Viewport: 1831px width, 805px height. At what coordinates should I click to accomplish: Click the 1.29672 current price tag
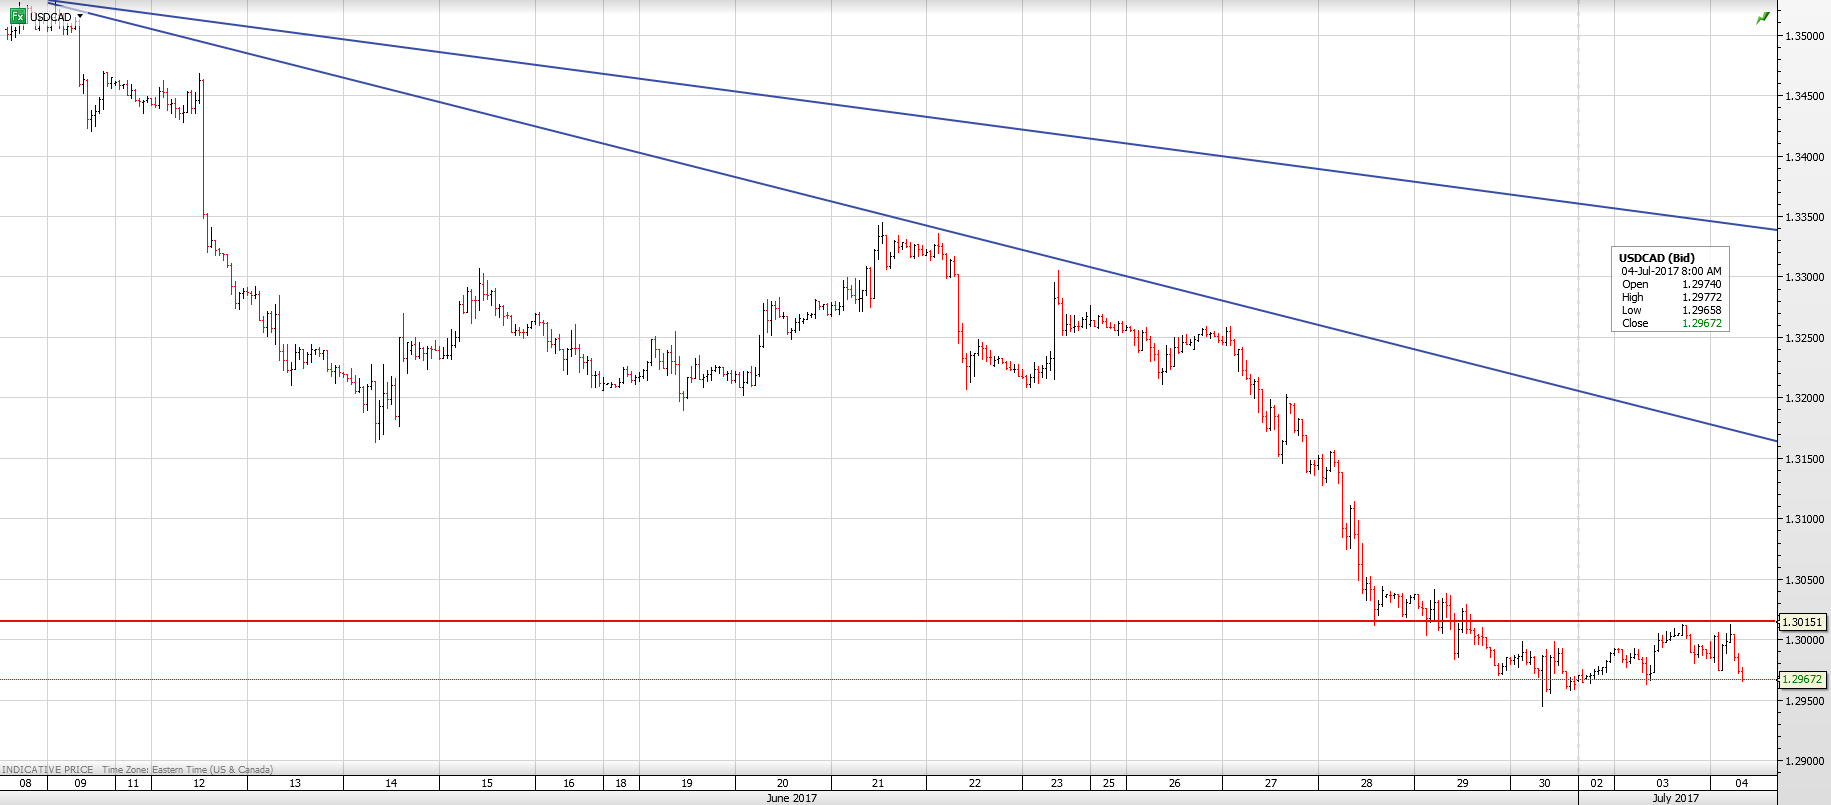(1803, 680)
